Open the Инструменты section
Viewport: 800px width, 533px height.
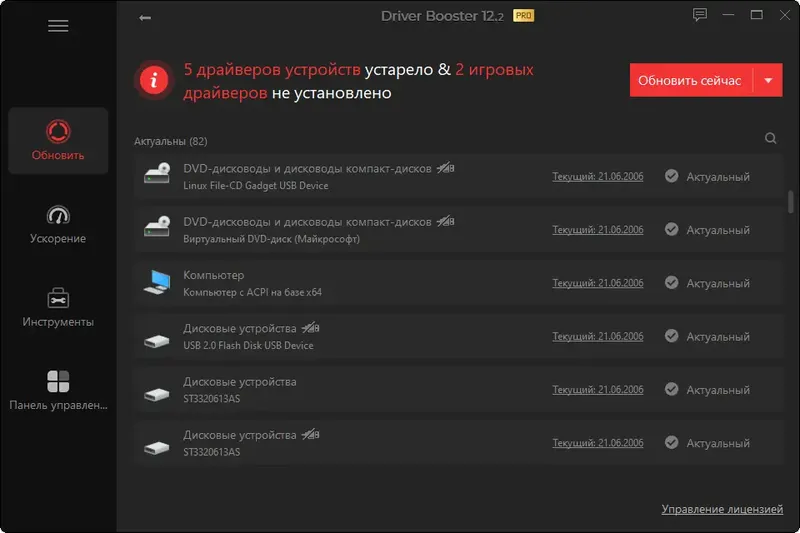58,308
